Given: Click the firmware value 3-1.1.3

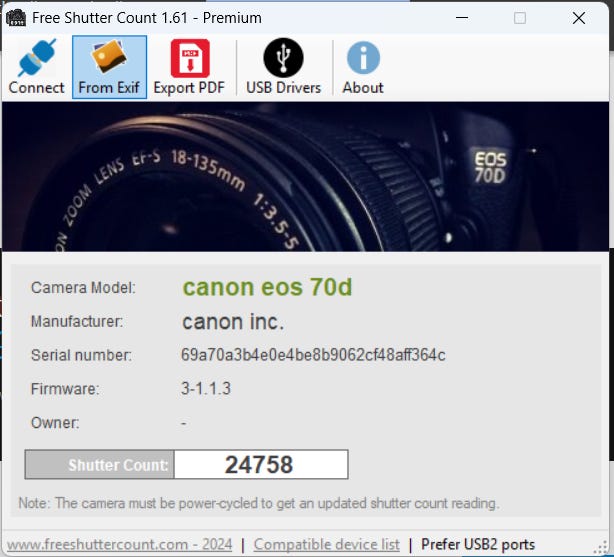Looking at the screenshot, I should click(206, 389).
